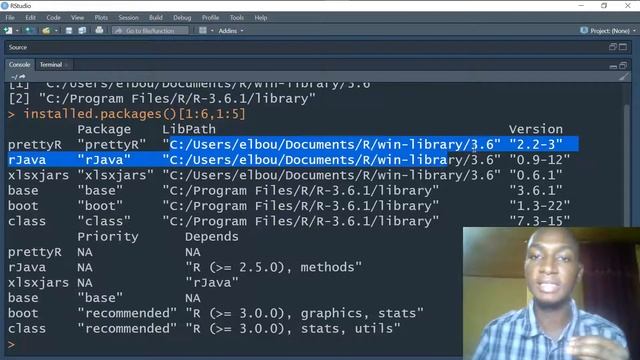Screen dimensions: 640x360
Task: Click the Print icon in toolbar
Action: 99,30
